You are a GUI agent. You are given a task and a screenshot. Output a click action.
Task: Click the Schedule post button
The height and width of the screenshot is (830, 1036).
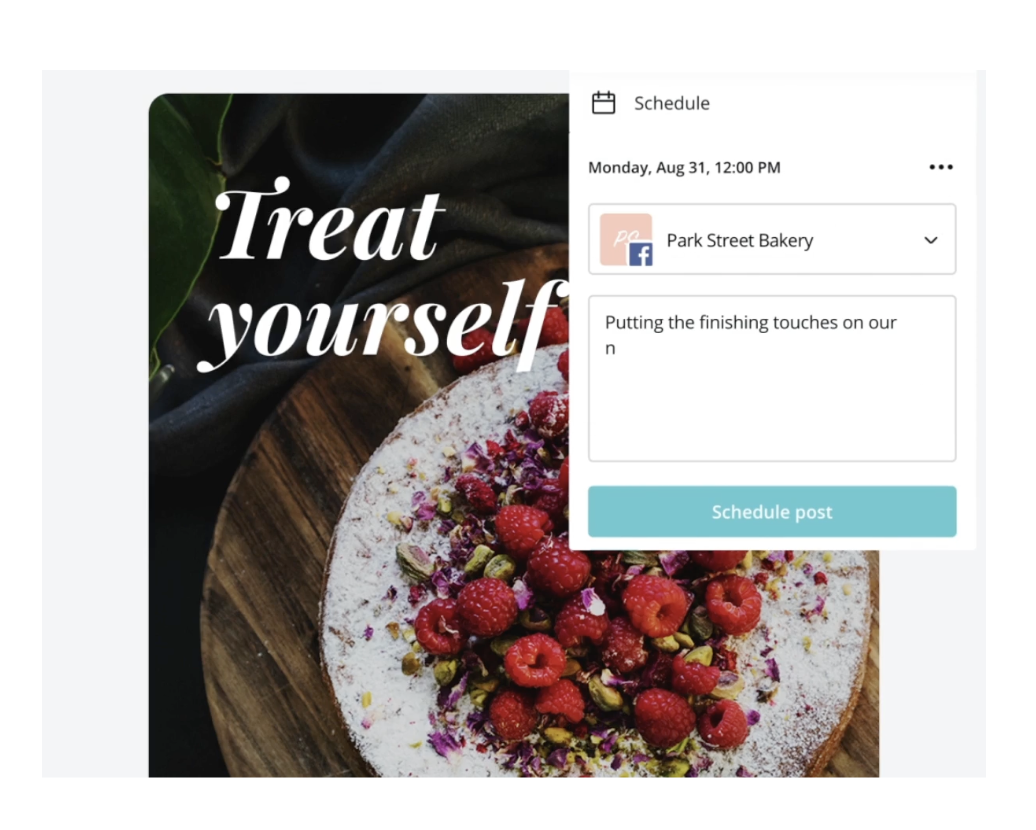coord(772,511)
